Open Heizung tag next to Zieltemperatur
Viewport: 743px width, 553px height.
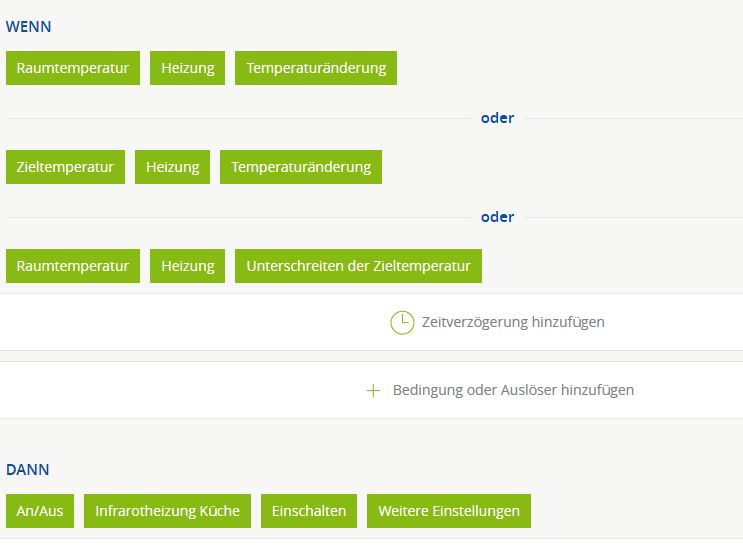172,167
